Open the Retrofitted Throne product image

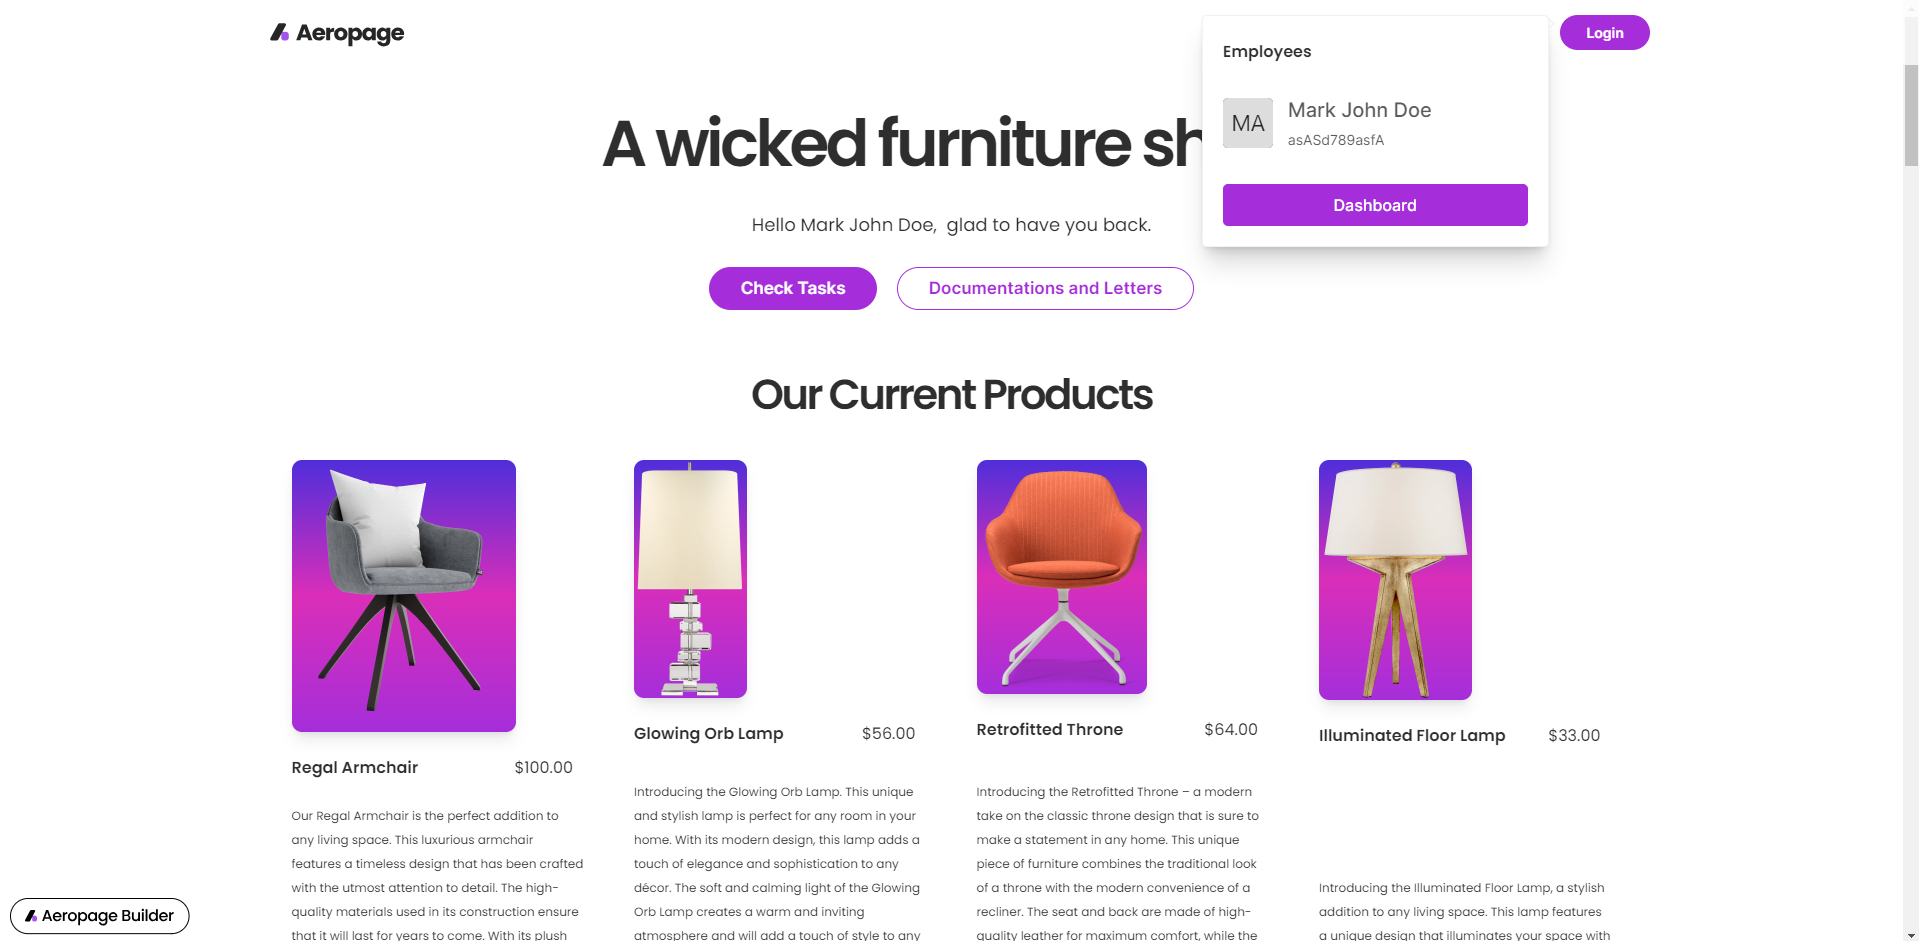1062,577
